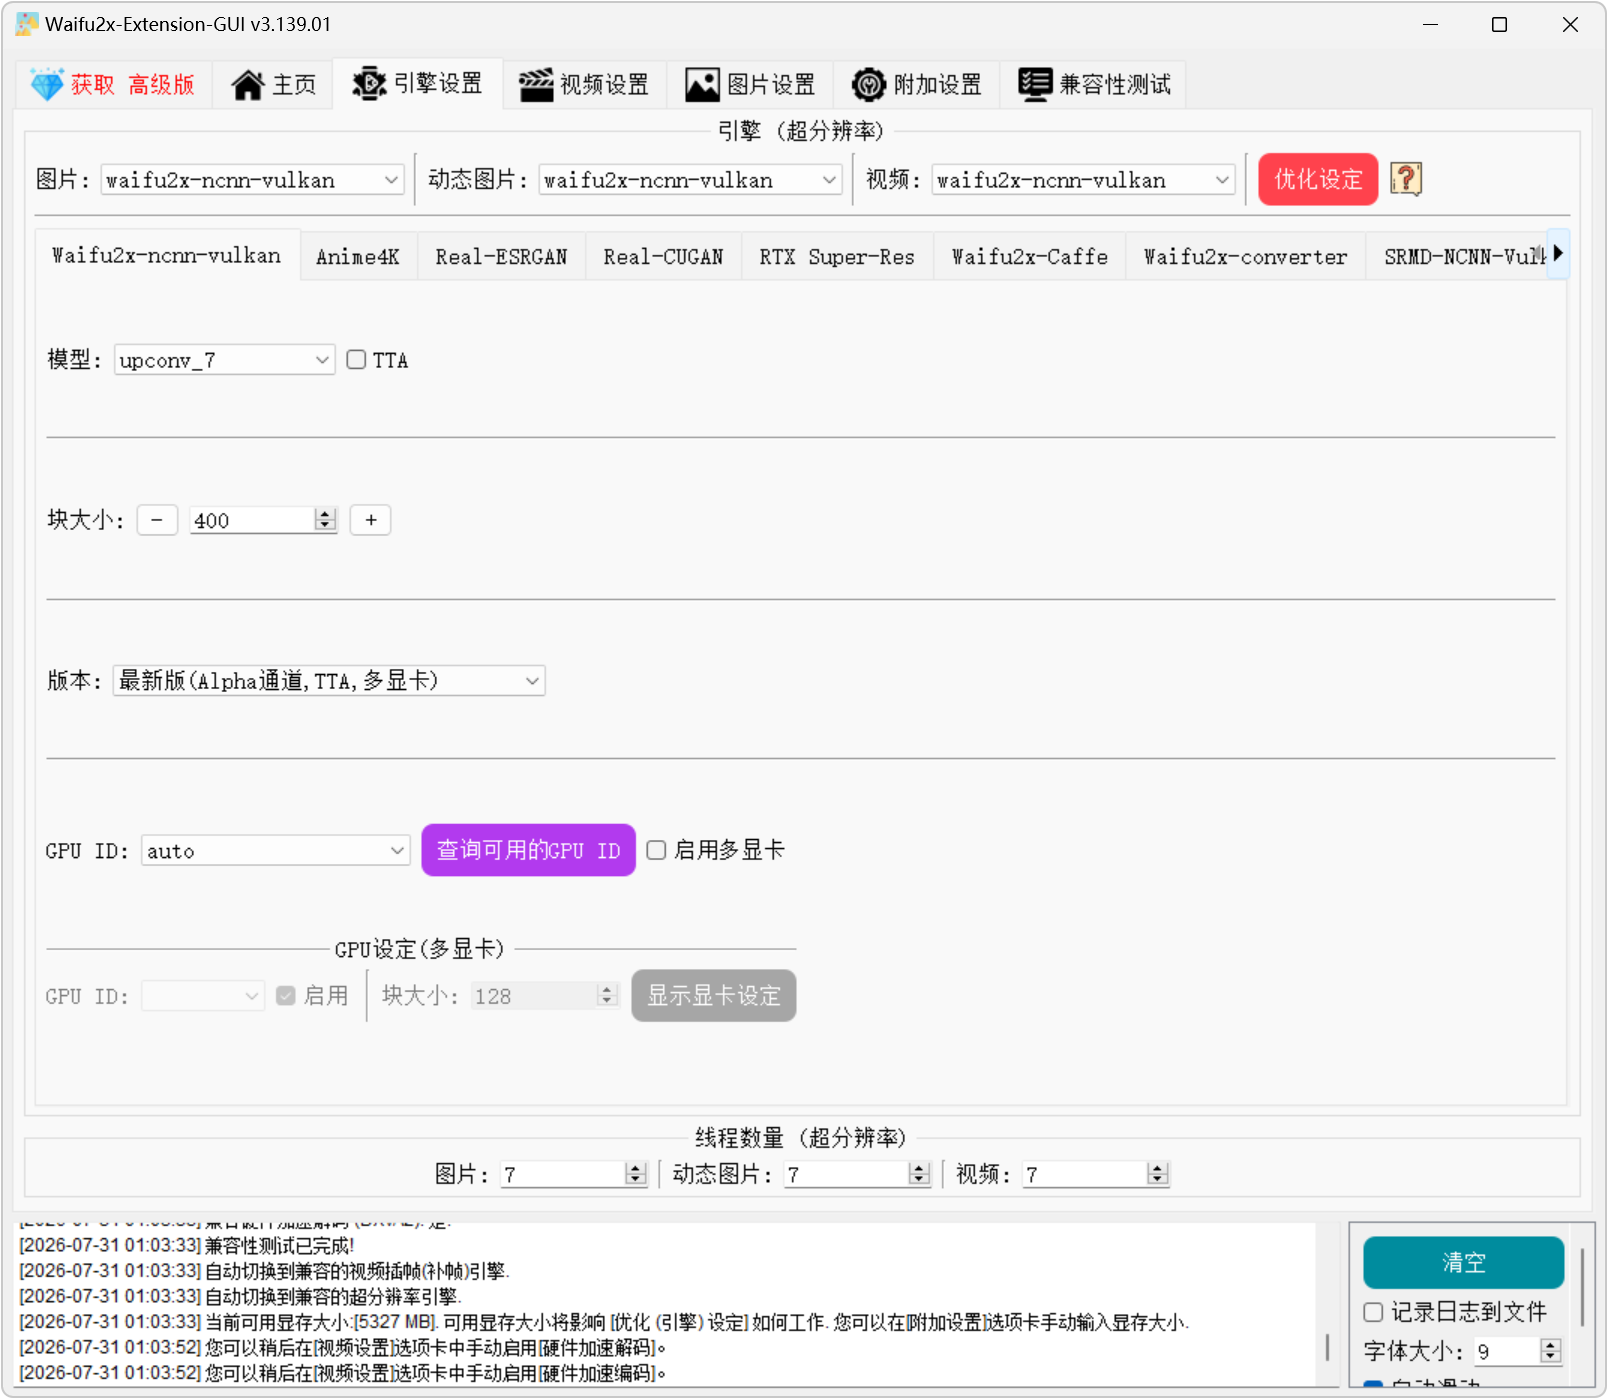The width and height of the screenshot is (1608, 1399).
Task: Open the multi-GPU GPU ID dropdown
Action: 203,996
